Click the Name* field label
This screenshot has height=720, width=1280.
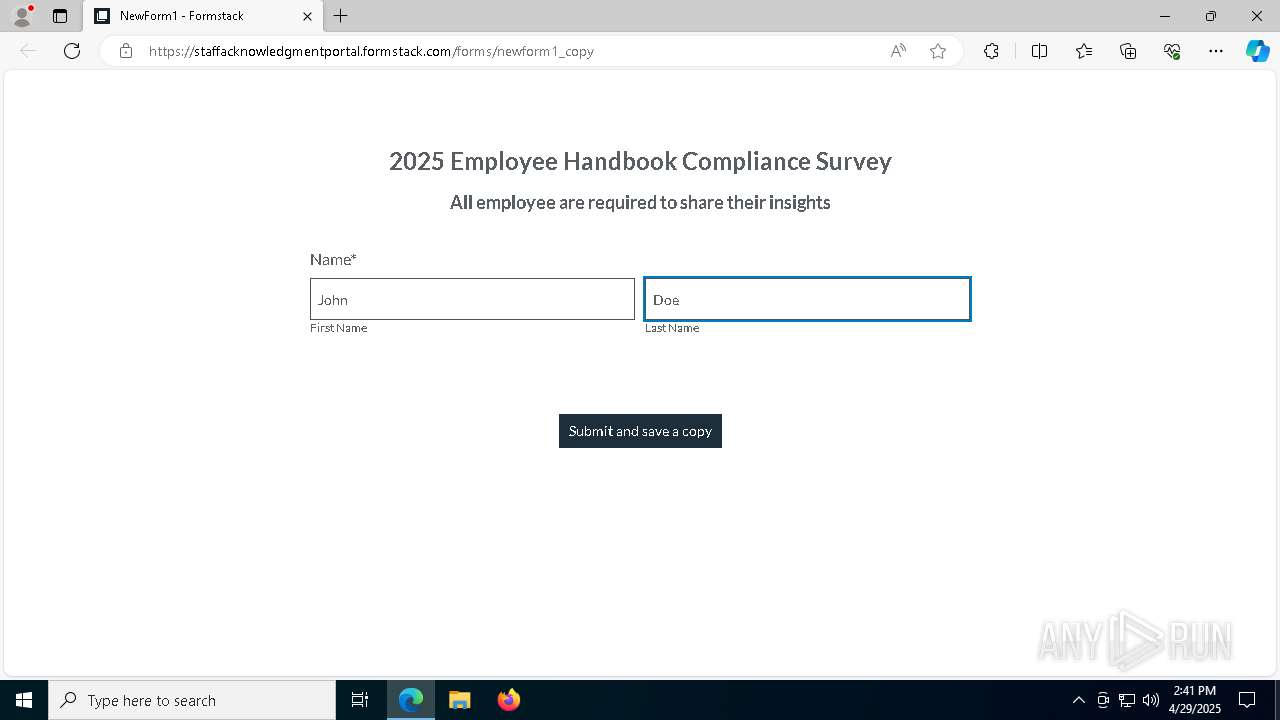[x=333, y=259]
